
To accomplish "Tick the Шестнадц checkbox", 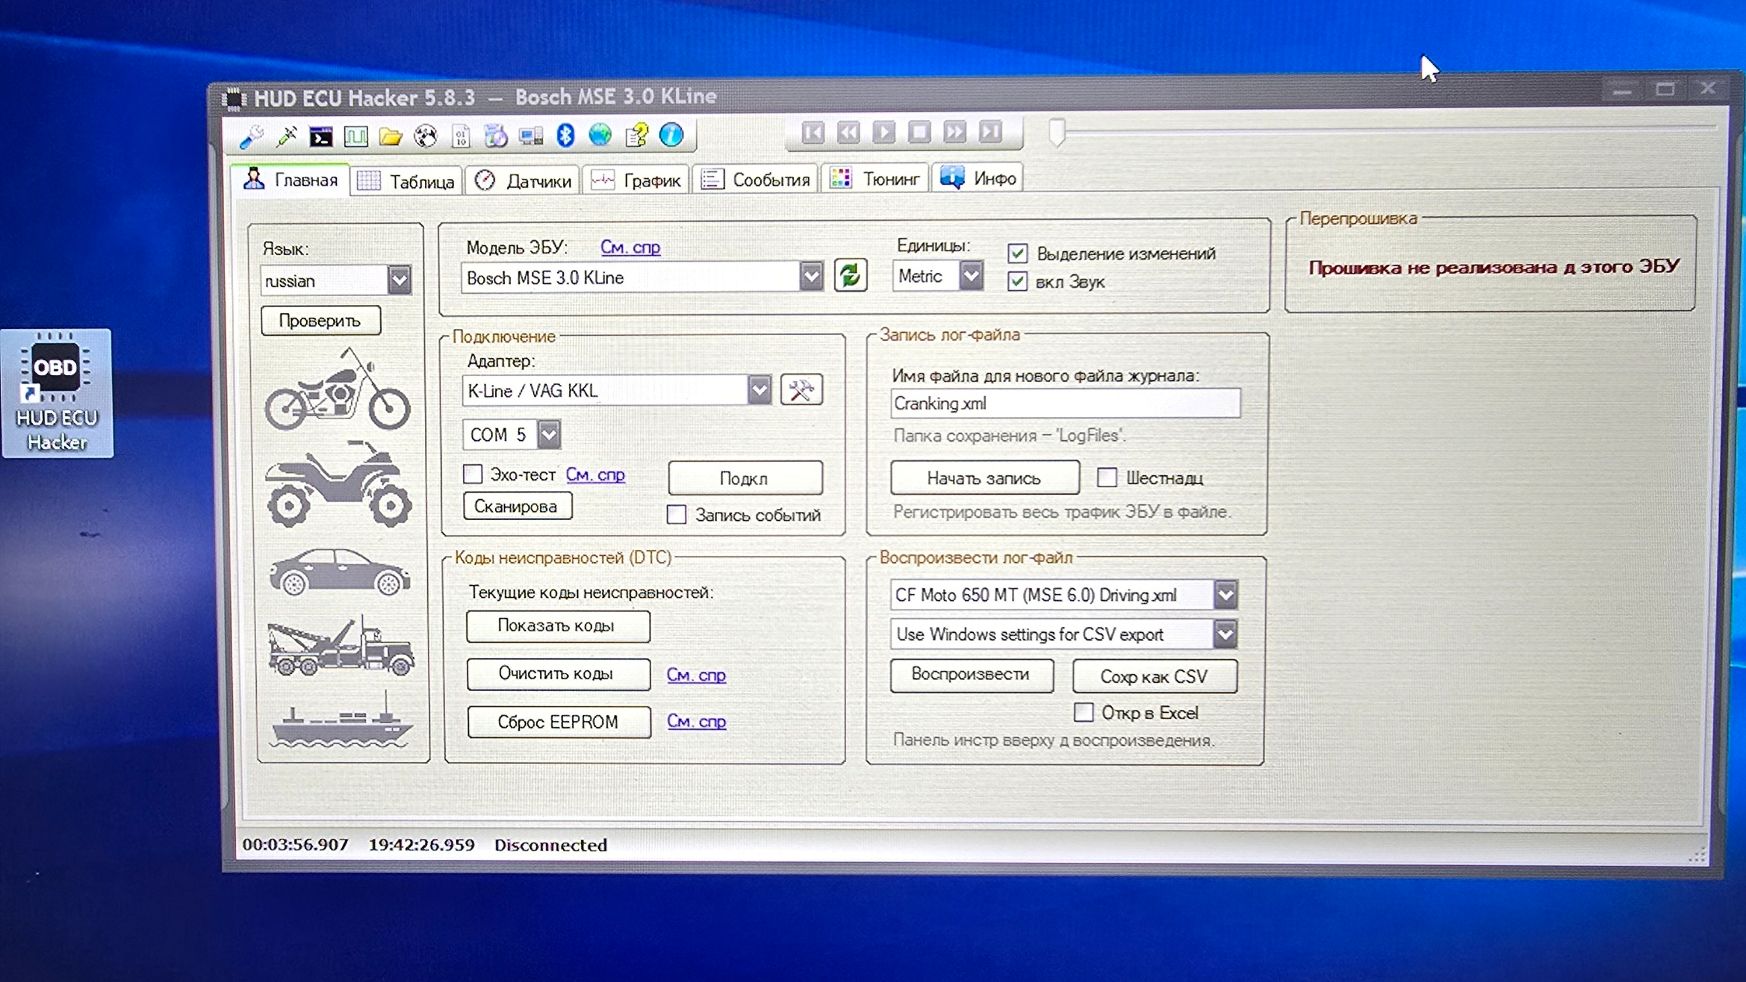I will 1107,477.
